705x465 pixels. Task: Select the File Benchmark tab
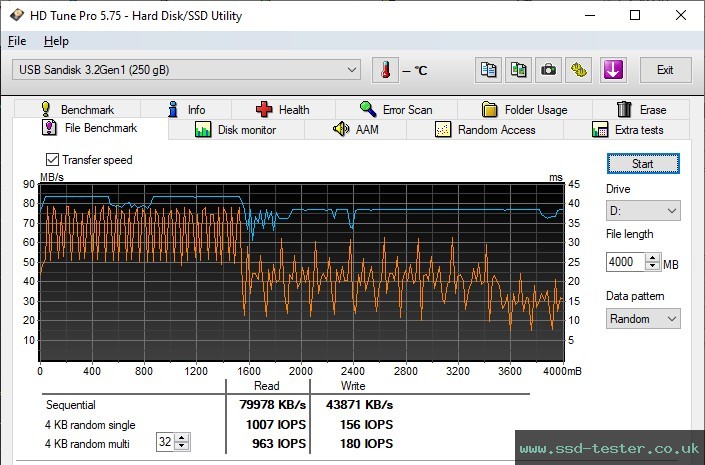tap(90, 128)
